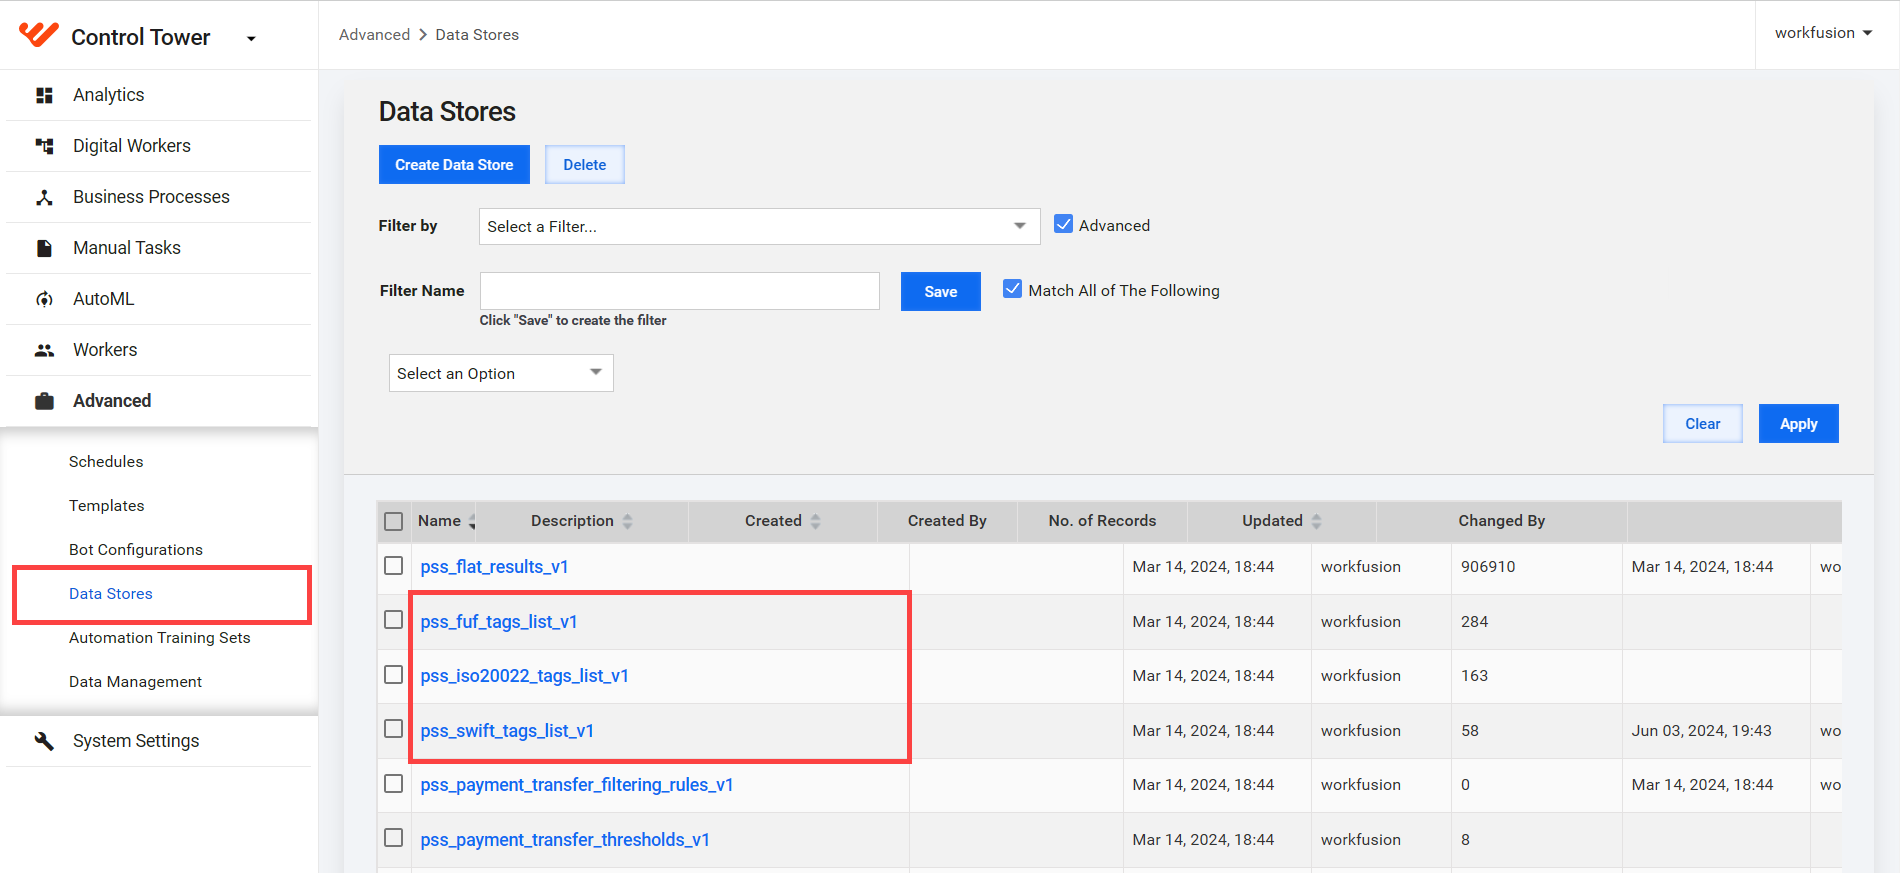Go to Data Stores submenu item
The width and height of the screenshot is (1900, 873).
[111, 594]
